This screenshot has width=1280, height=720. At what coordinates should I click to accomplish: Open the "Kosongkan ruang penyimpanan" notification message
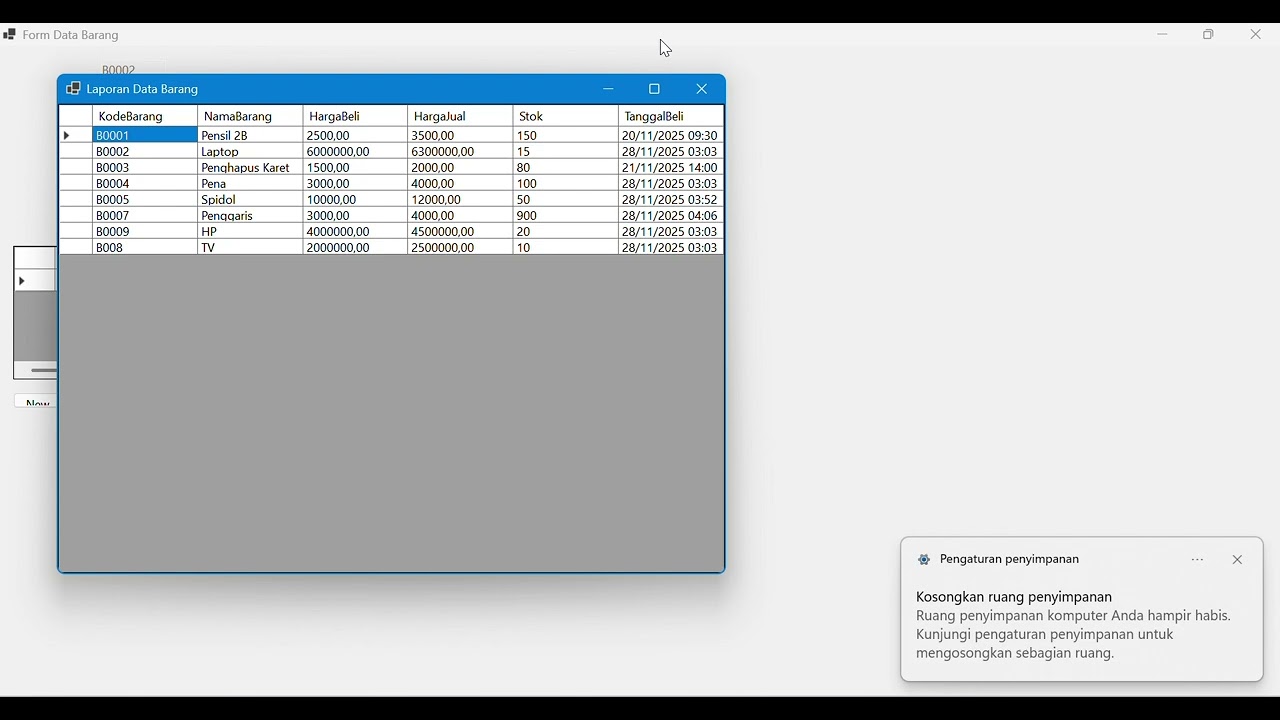point(1074,625)
